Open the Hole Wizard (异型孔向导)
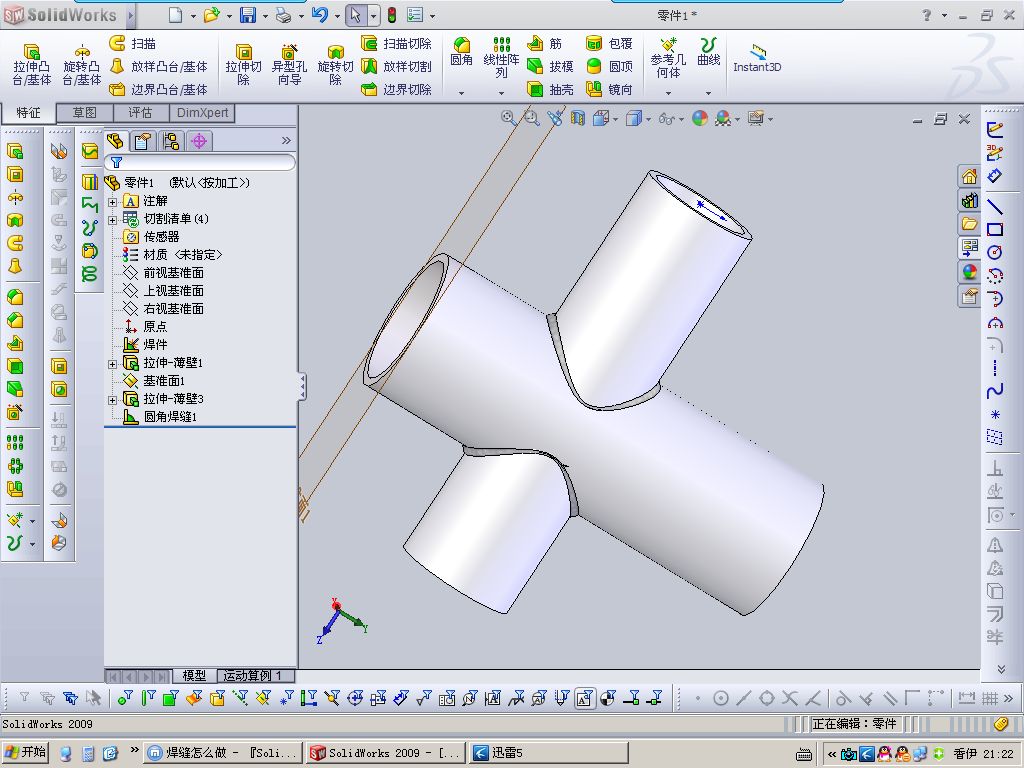The image size is (1024, 768). tap(289, 65)
